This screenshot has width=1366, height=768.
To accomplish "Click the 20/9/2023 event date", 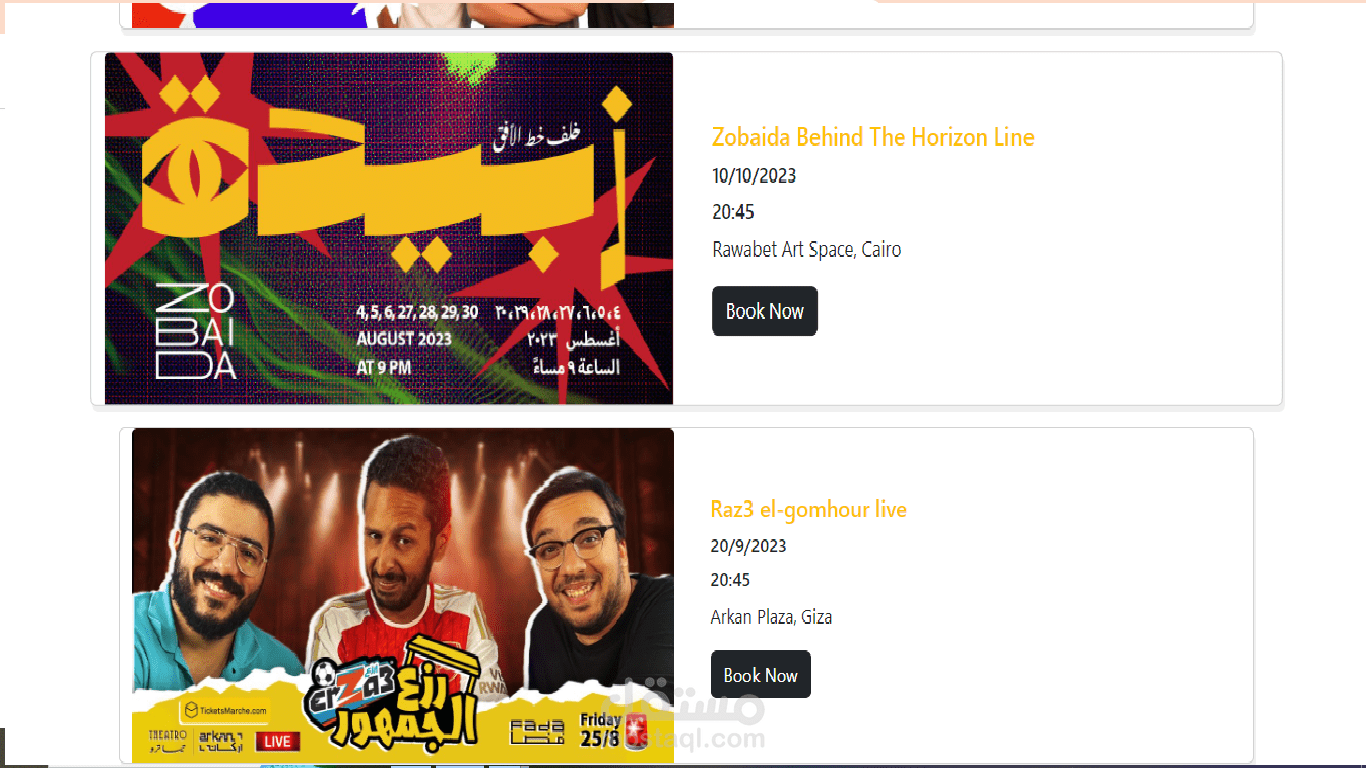I will (748, 546).
